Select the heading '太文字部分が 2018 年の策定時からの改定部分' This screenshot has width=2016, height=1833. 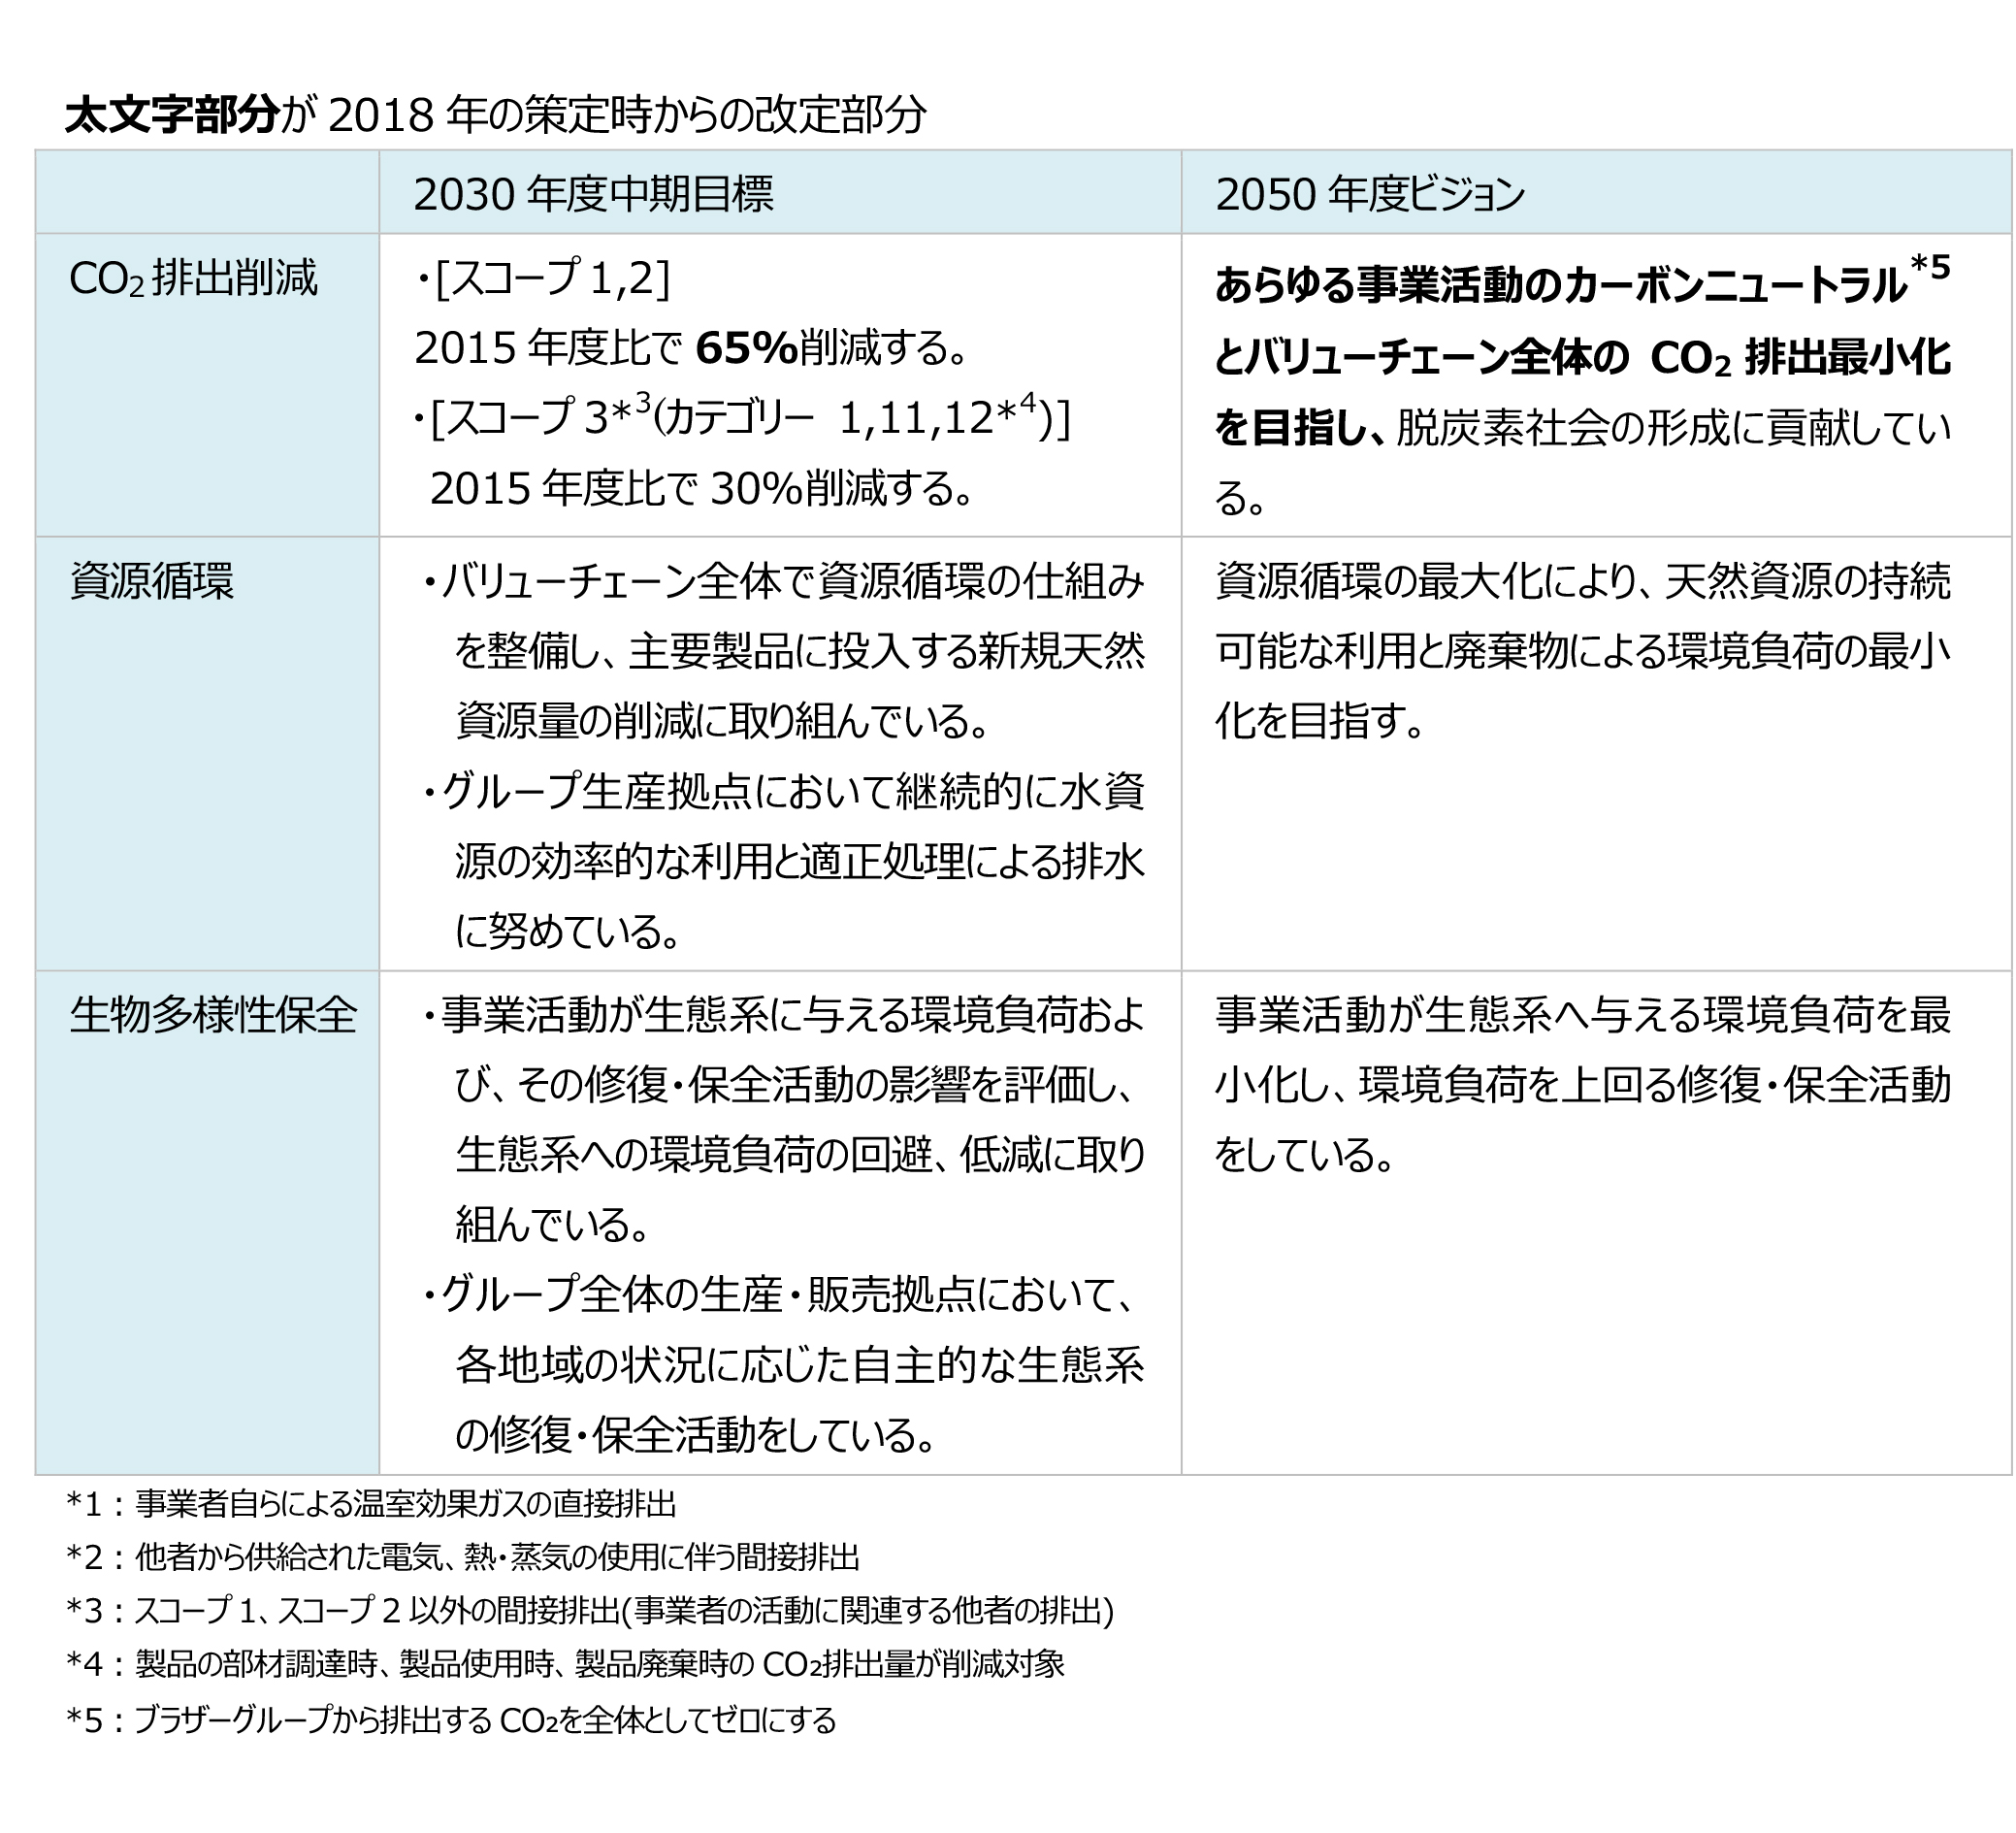(x=495, y=116)
